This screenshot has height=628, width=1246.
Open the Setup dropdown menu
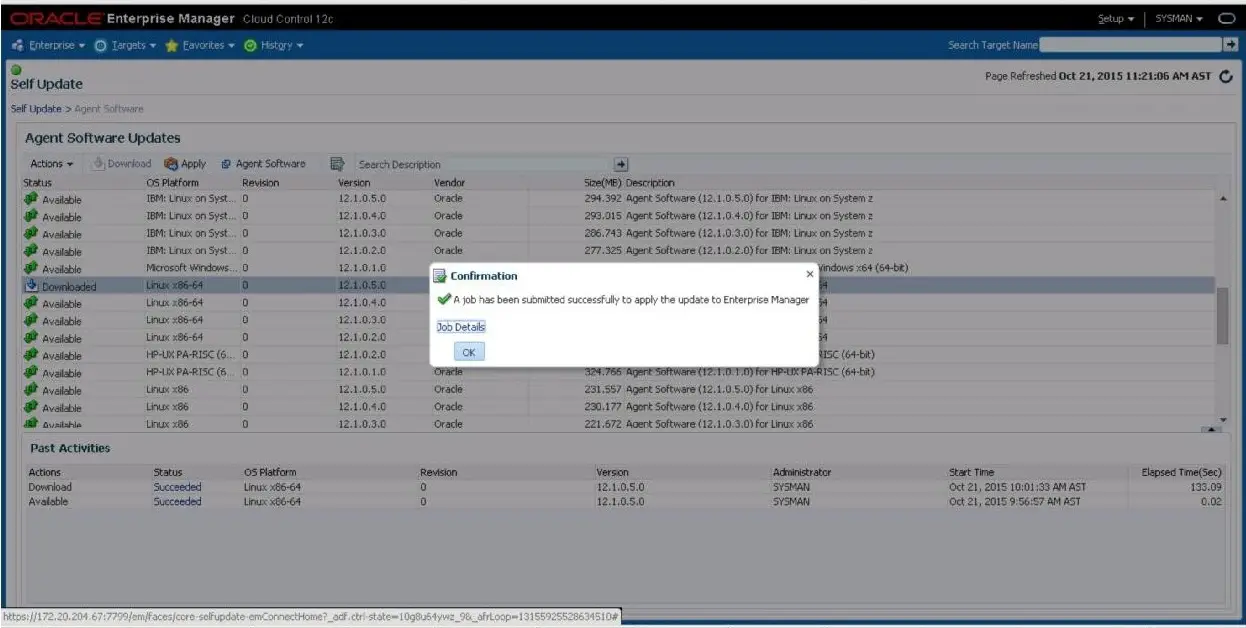pos(1116,19)
